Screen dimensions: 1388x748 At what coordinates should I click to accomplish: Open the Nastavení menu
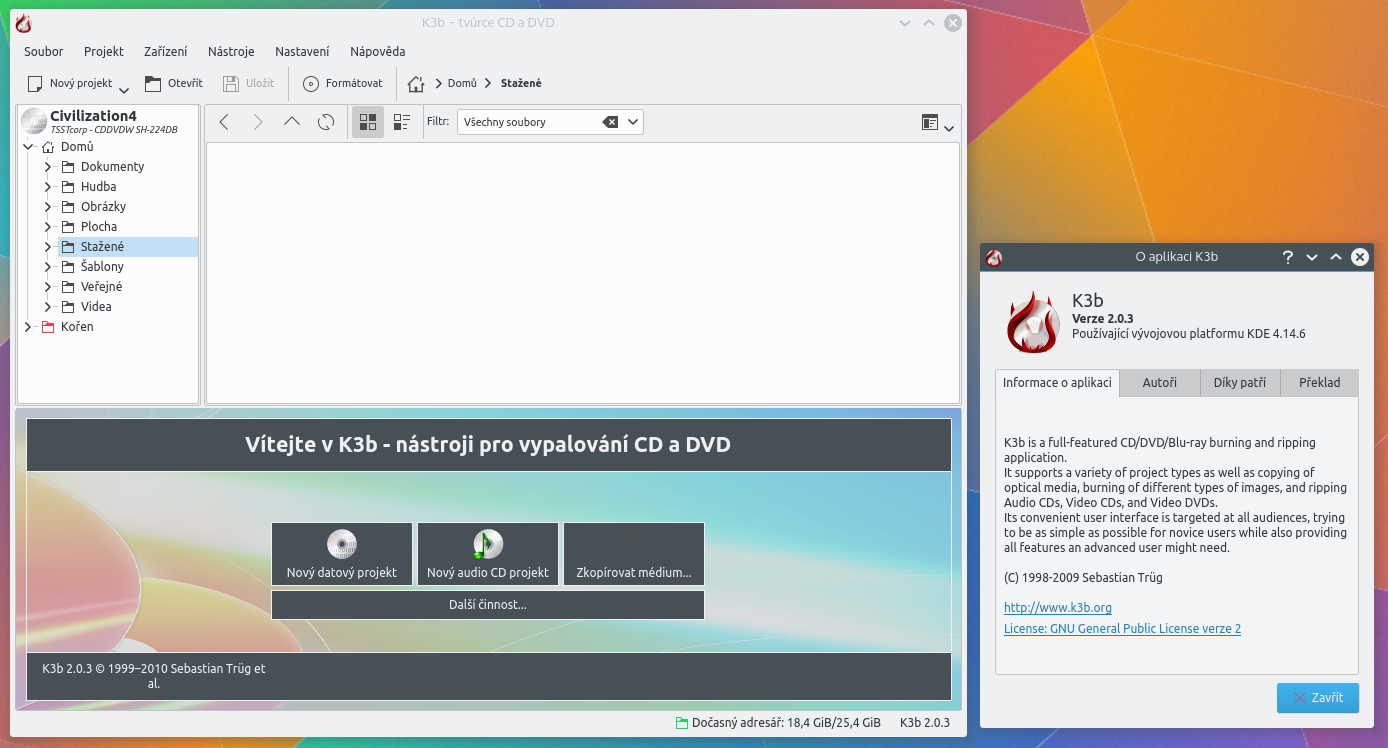[302, 52]
